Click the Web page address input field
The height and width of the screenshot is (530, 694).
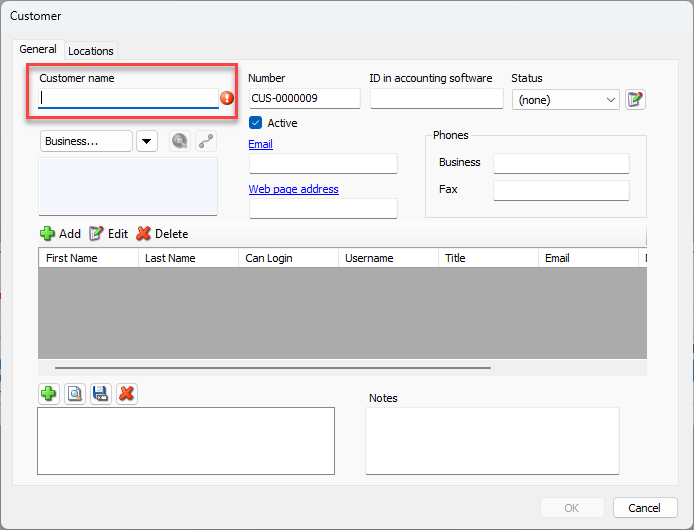(323, 208)
